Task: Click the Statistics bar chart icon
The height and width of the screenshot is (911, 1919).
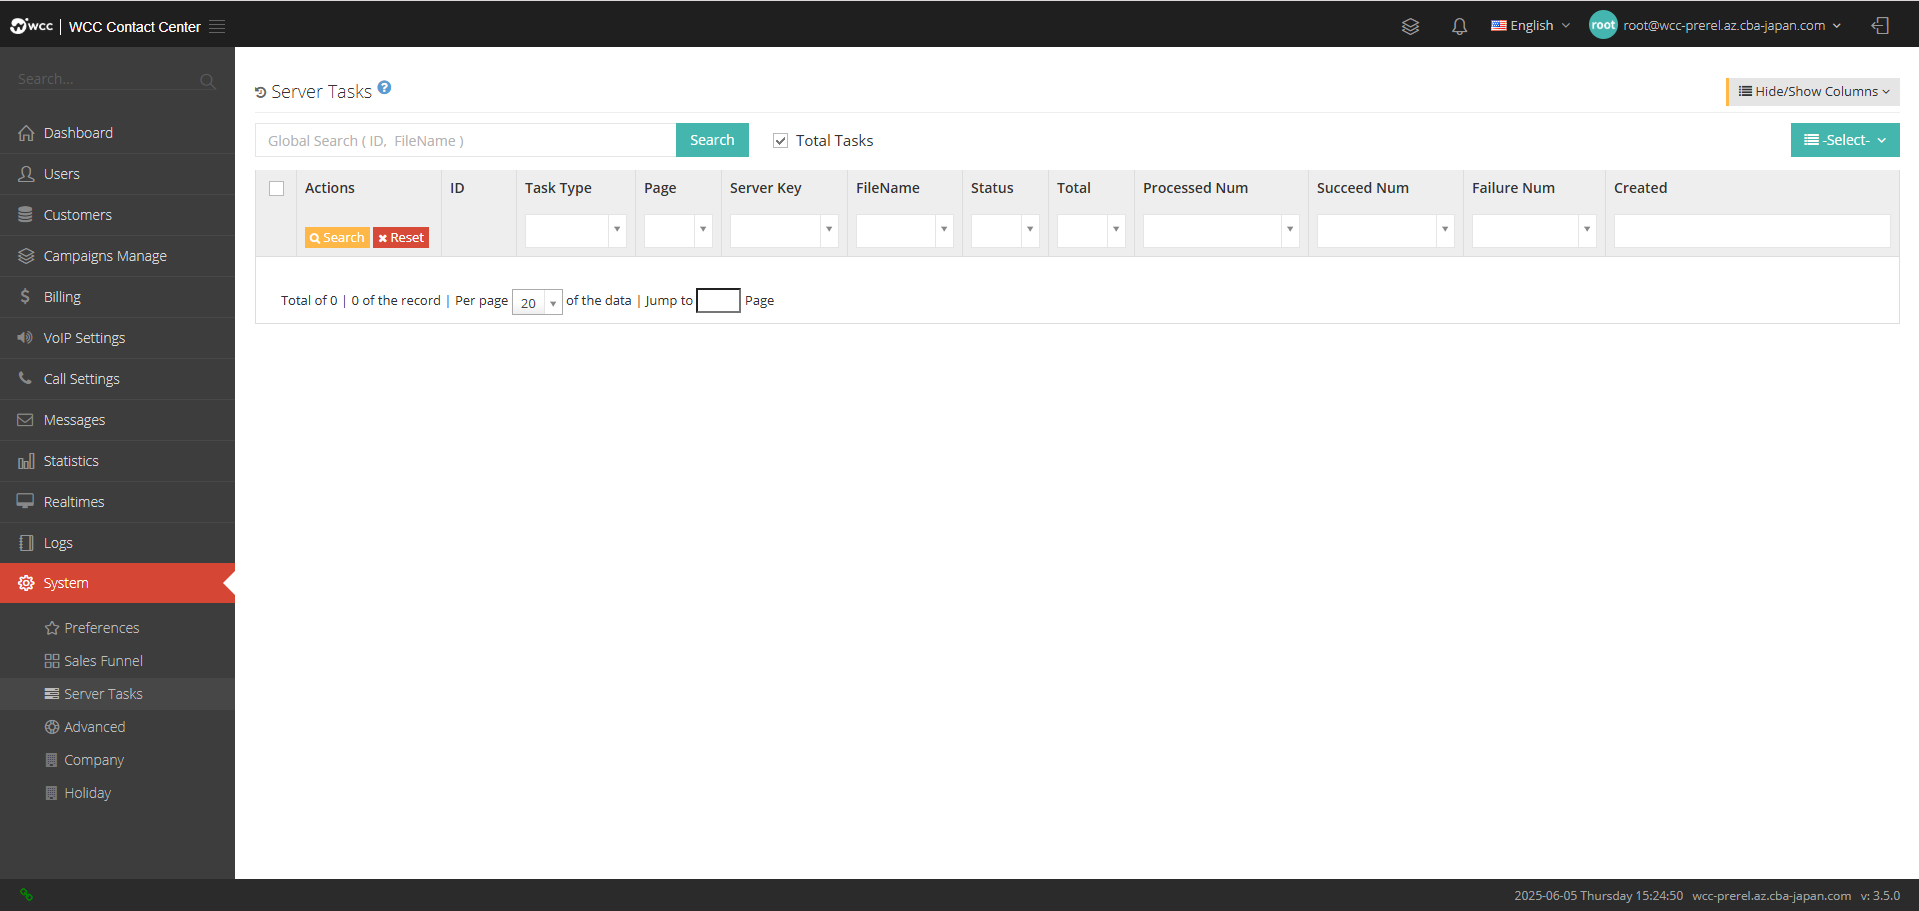Action: 26,461
